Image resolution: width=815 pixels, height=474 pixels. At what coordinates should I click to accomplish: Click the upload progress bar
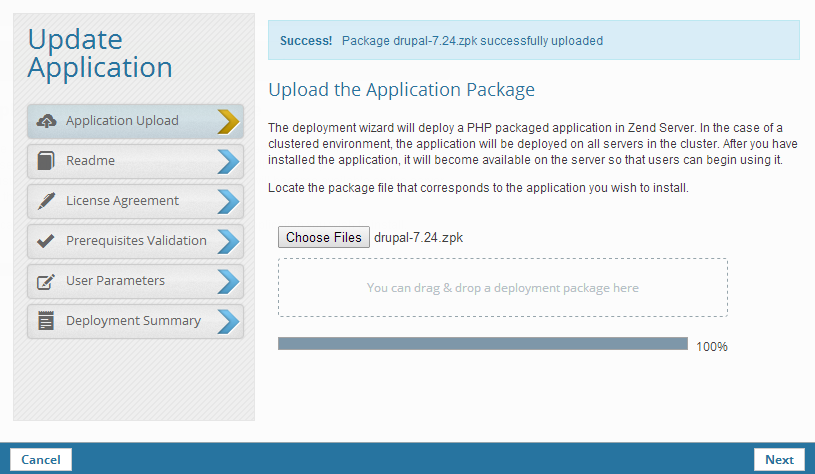482,344
